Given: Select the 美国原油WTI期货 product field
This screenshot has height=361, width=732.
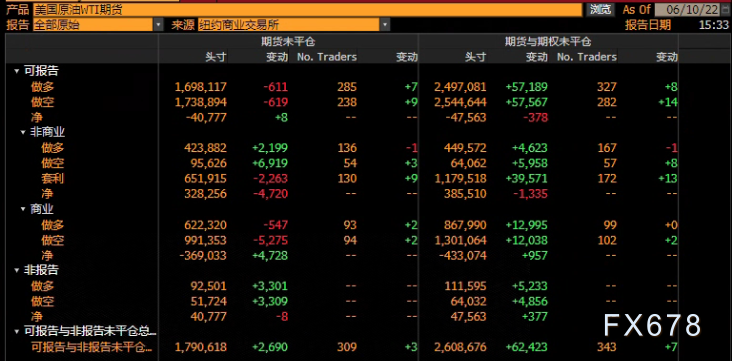Looking at the screenshot, I should click(x=308, y=10).
